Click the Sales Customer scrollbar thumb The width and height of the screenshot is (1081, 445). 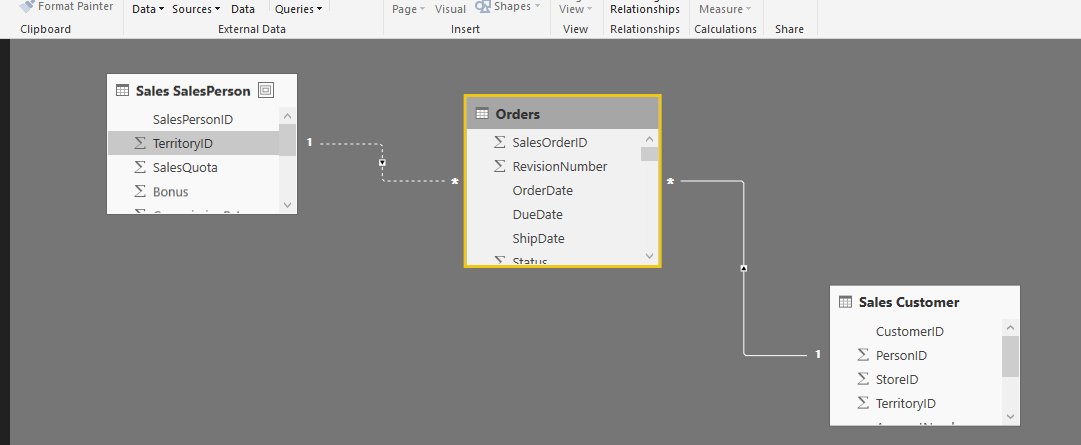click(x=1010, y=356)
